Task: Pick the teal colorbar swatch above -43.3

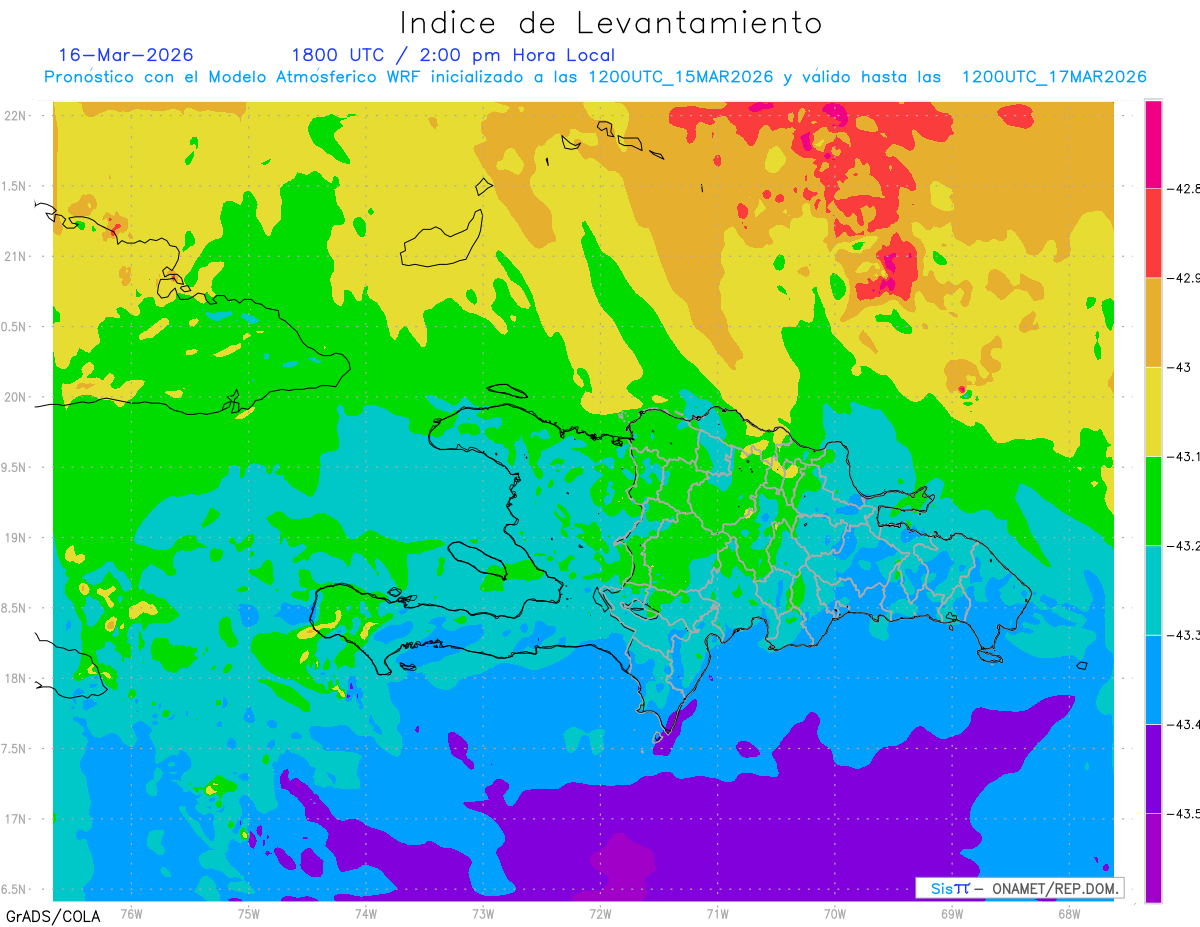Action: click(x=1154, y=590)
